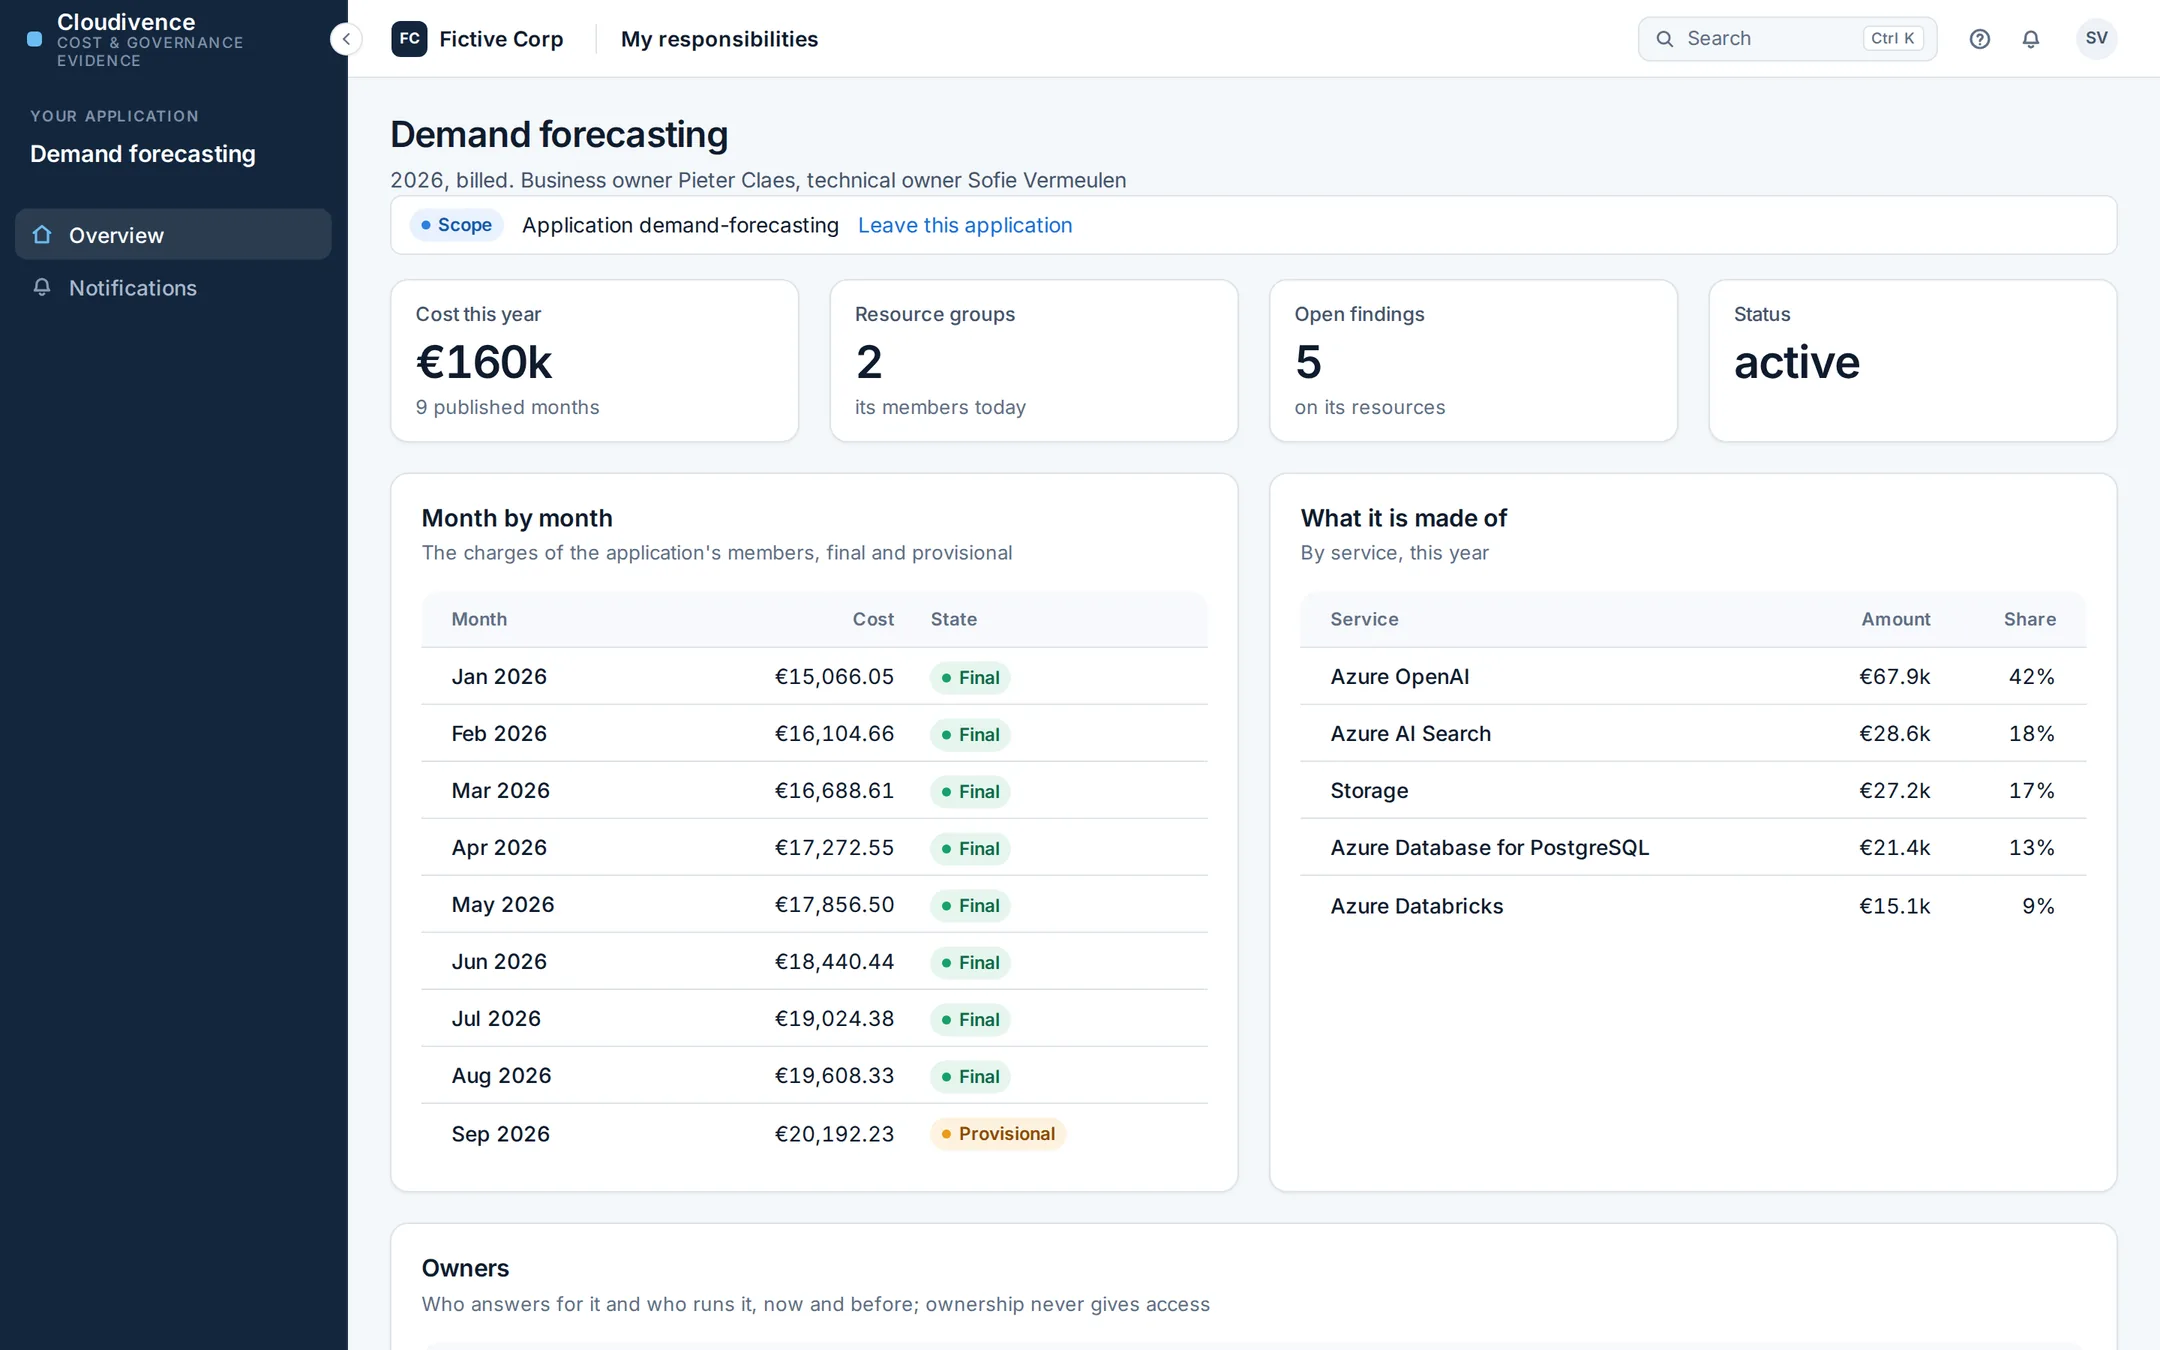Screen dimensions: 2160x1350
Task: Open the notifications bell in top bar
Action: tap(2030, 39)
